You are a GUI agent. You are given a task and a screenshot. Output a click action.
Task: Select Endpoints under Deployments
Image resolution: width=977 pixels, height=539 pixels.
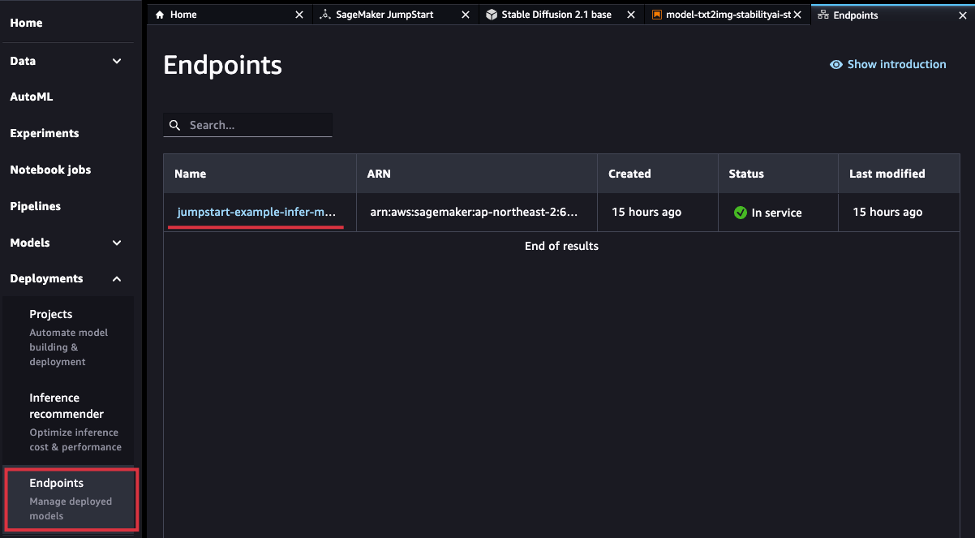pos(71,499)
